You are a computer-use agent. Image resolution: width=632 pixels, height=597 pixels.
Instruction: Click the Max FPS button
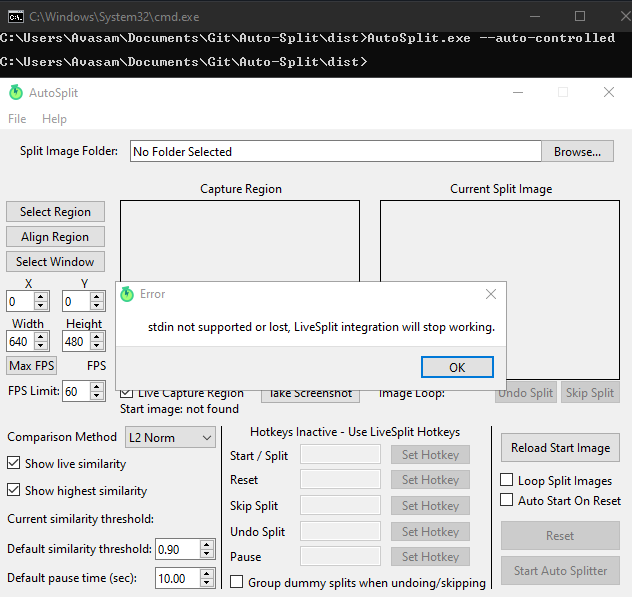pos(31,366)
